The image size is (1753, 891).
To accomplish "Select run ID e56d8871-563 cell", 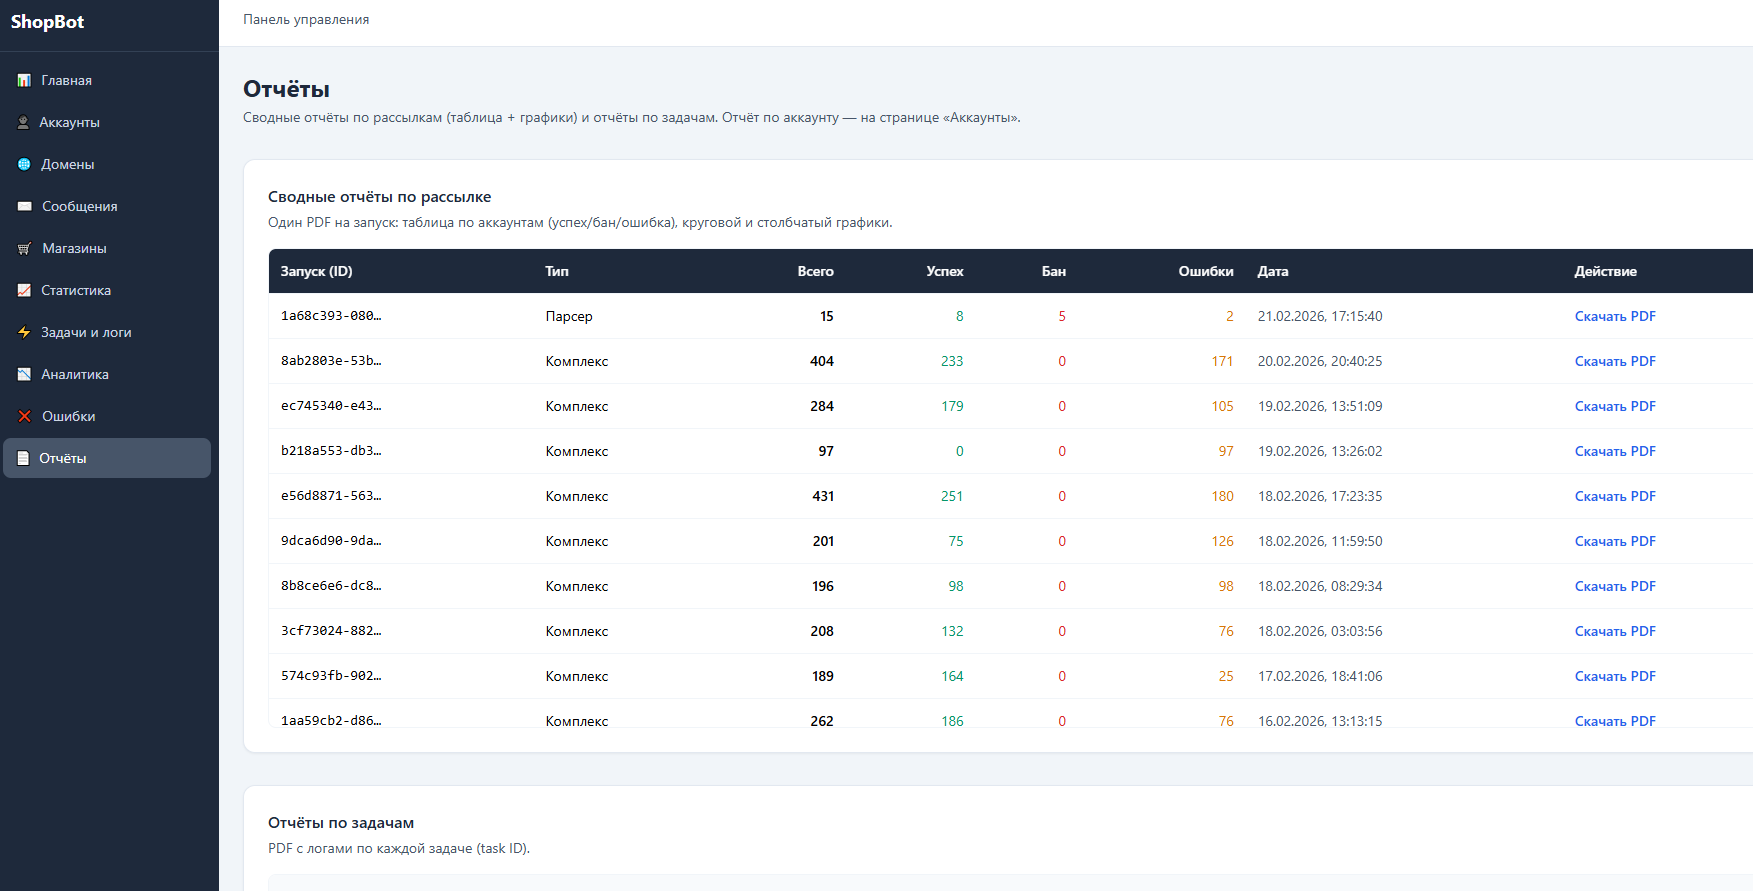I will 330,496.
